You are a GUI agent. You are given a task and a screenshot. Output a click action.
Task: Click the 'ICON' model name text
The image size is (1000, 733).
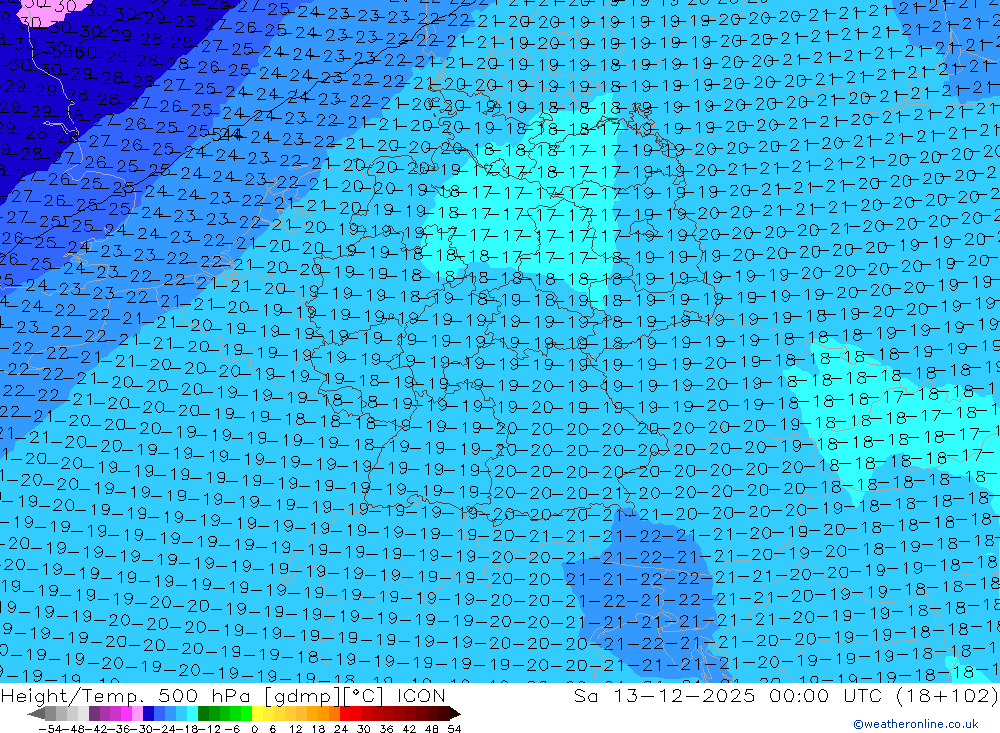click(421, 696)
